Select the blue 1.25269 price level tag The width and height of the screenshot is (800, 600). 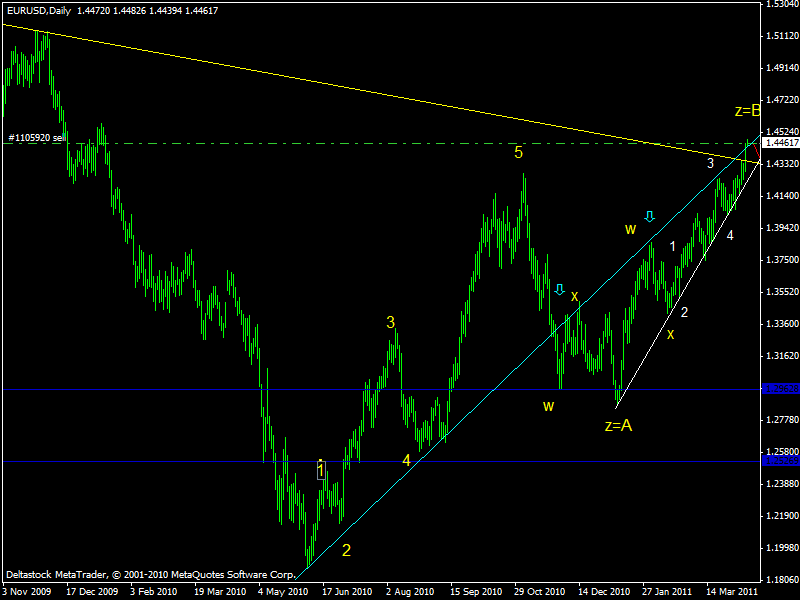[780, 461]
